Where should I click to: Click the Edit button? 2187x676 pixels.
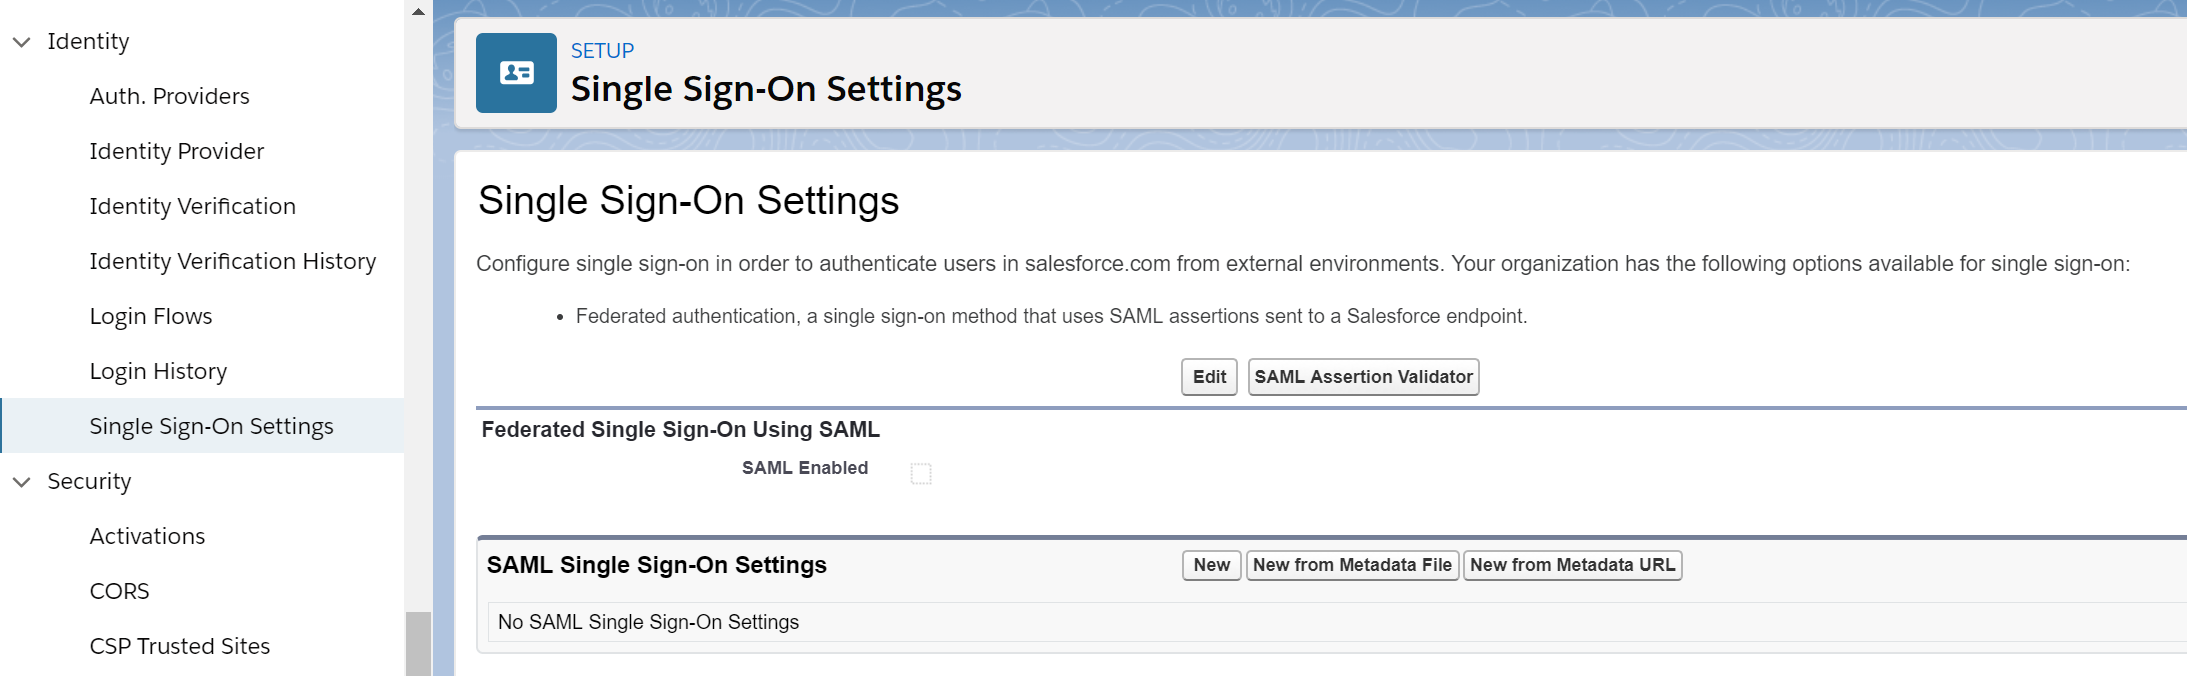[1209, 377]
